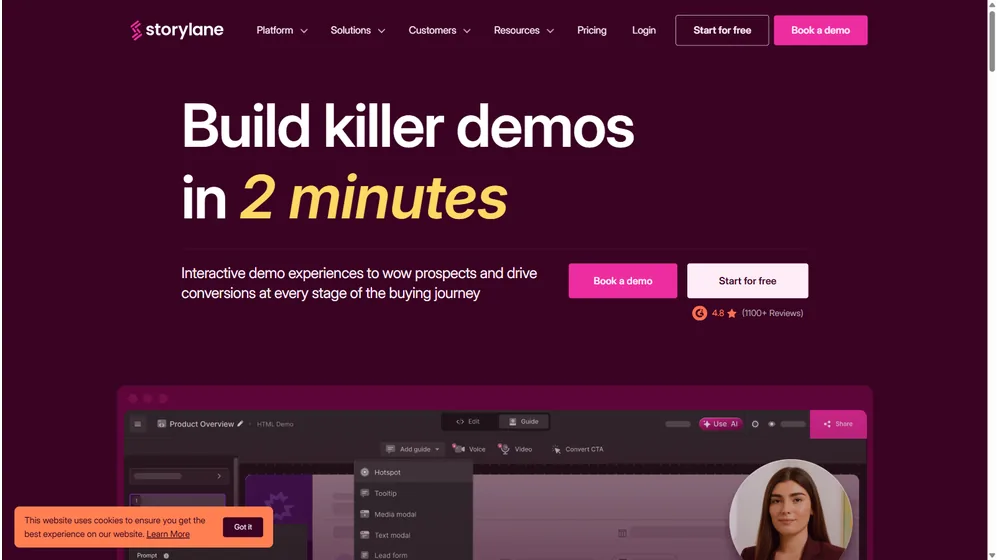
Task: Select Lead form from guide menu
Action: tap(413, 554)
